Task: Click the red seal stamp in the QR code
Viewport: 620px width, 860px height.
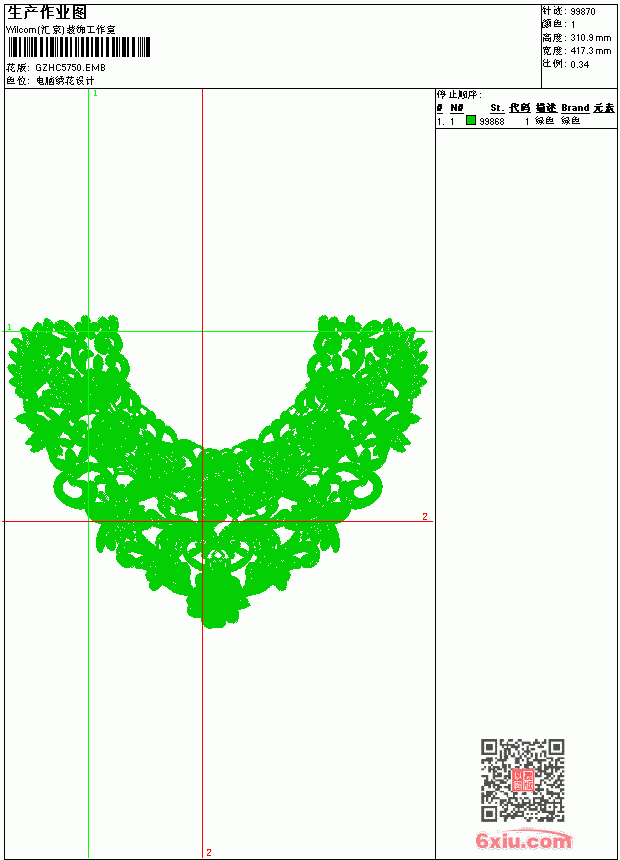Action: click(x=523, y=780)
